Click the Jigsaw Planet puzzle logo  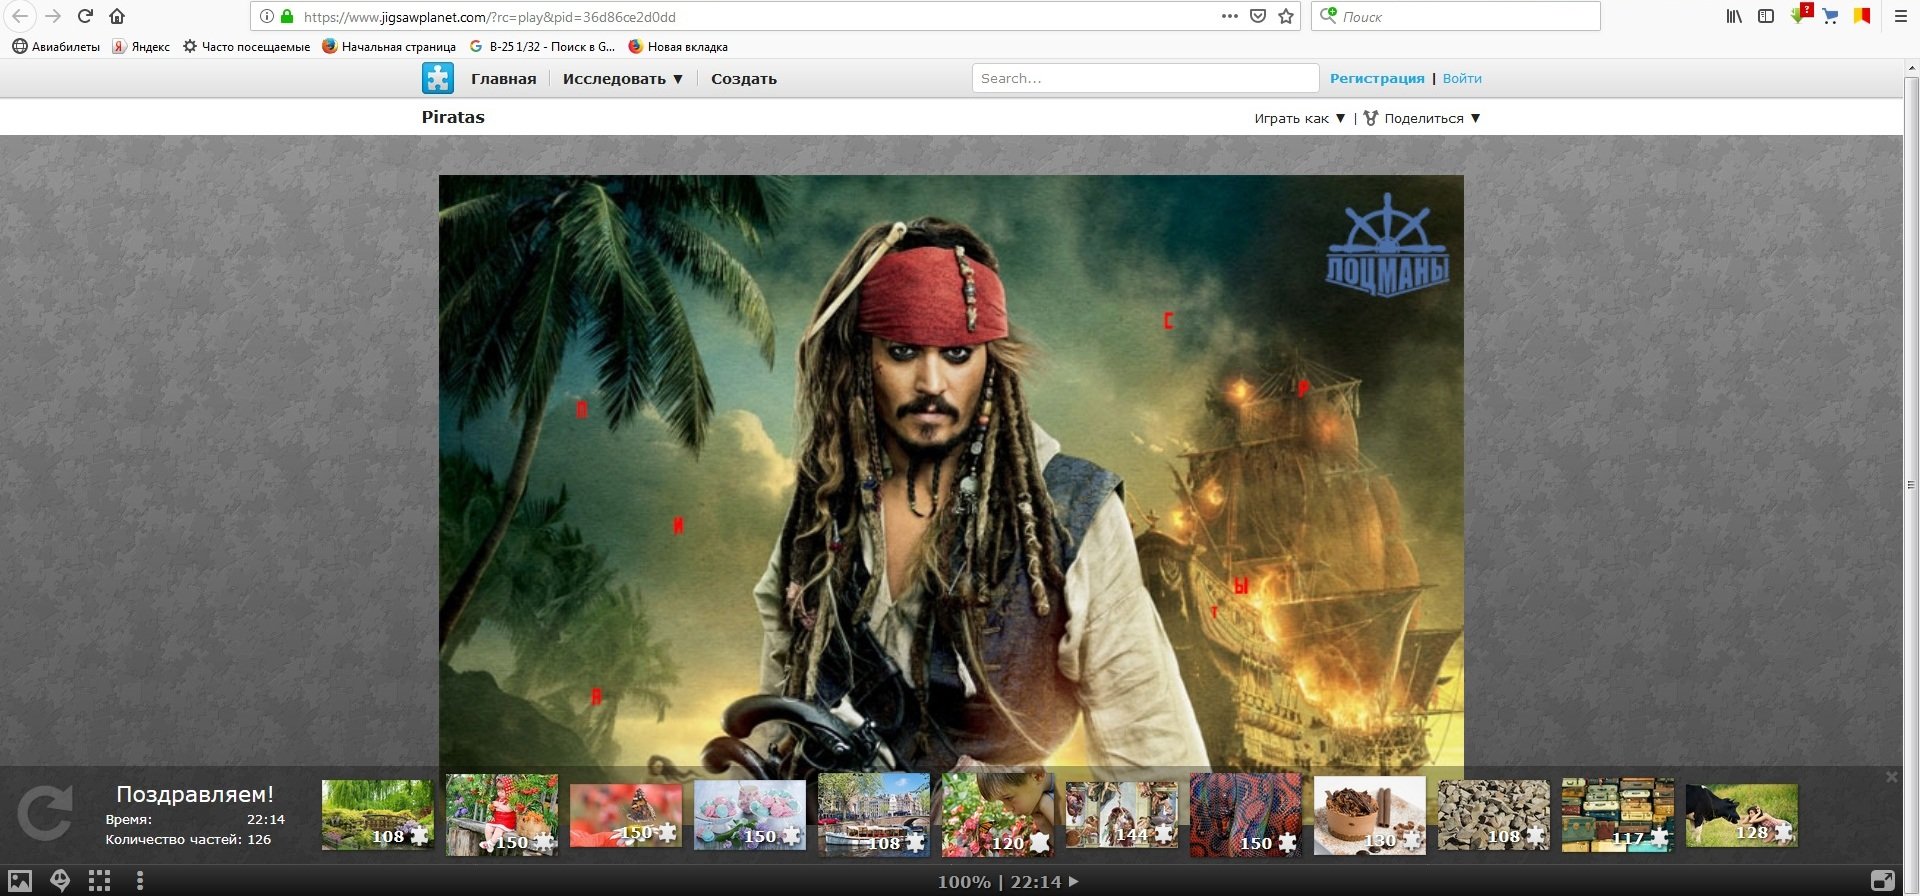(438, 78)
